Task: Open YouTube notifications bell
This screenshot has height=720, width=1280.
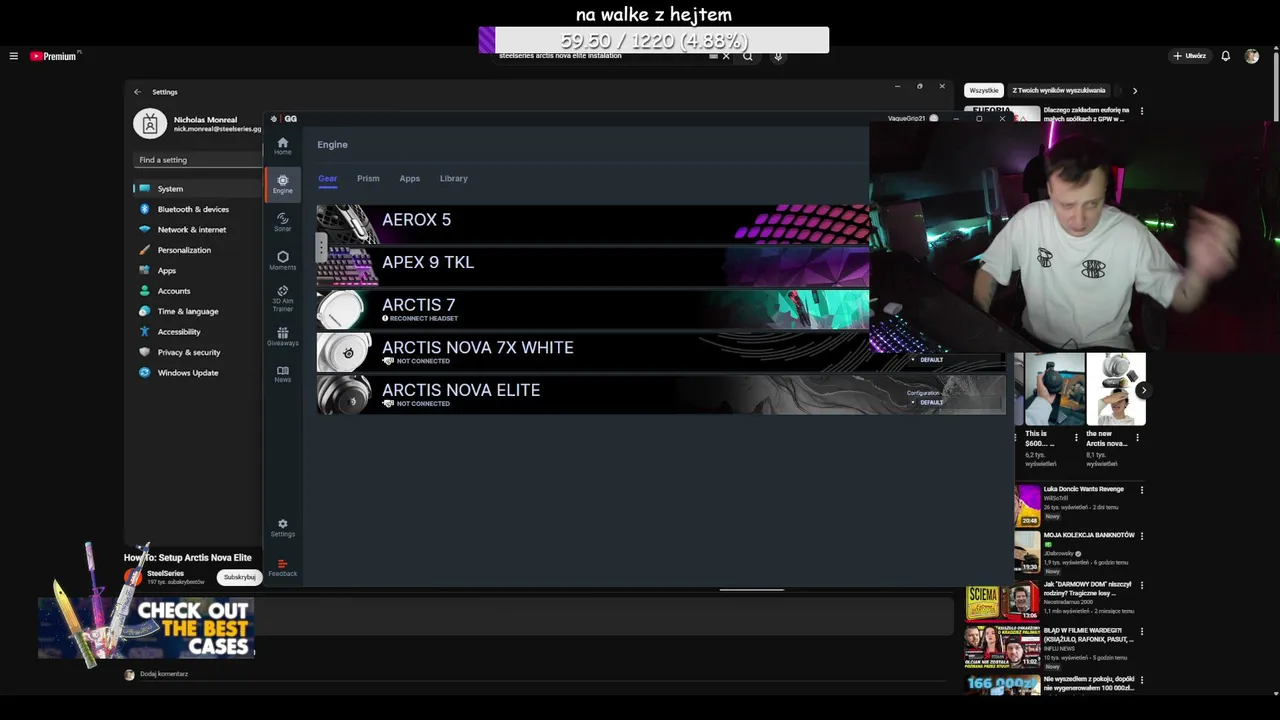Action: pyautogui.click(x=1225, y=56)
